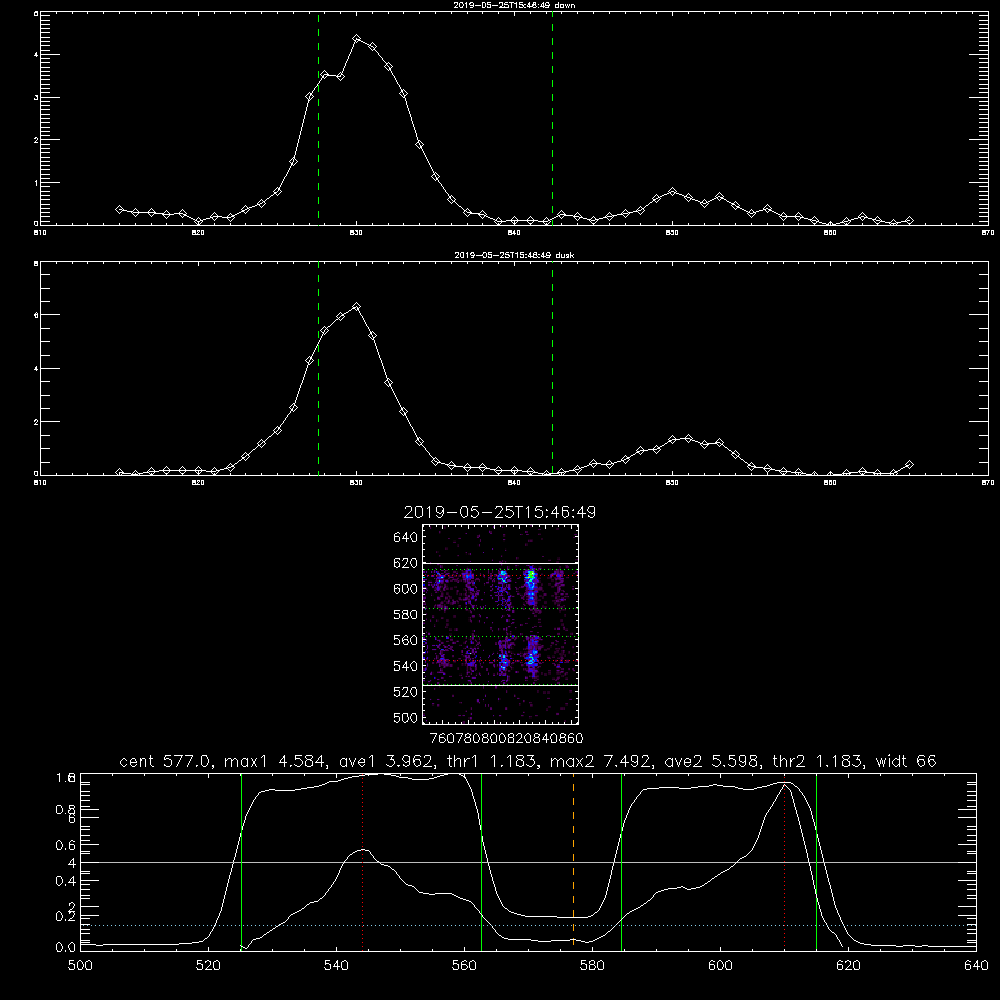Click the bottom plot x-axis label 580
This screenshot has width=1000, height=1000.
[592, 966]
